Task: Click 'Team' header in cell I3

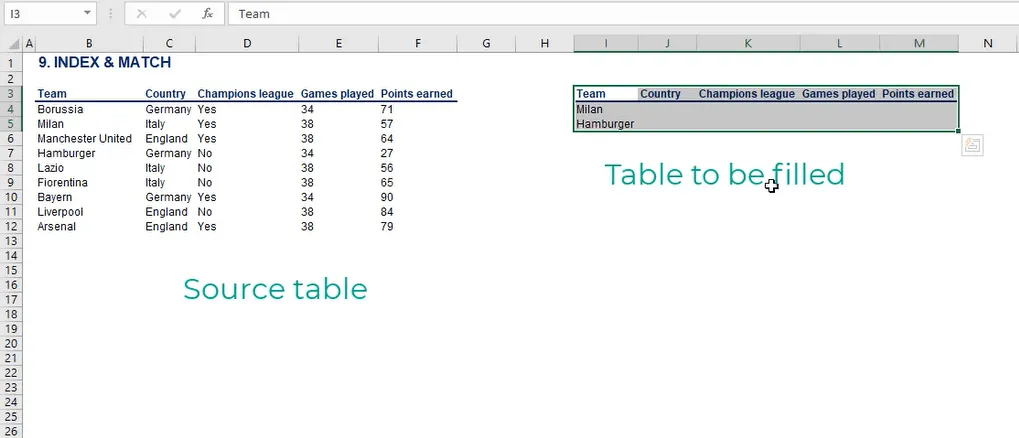Action: click(591, 94)
